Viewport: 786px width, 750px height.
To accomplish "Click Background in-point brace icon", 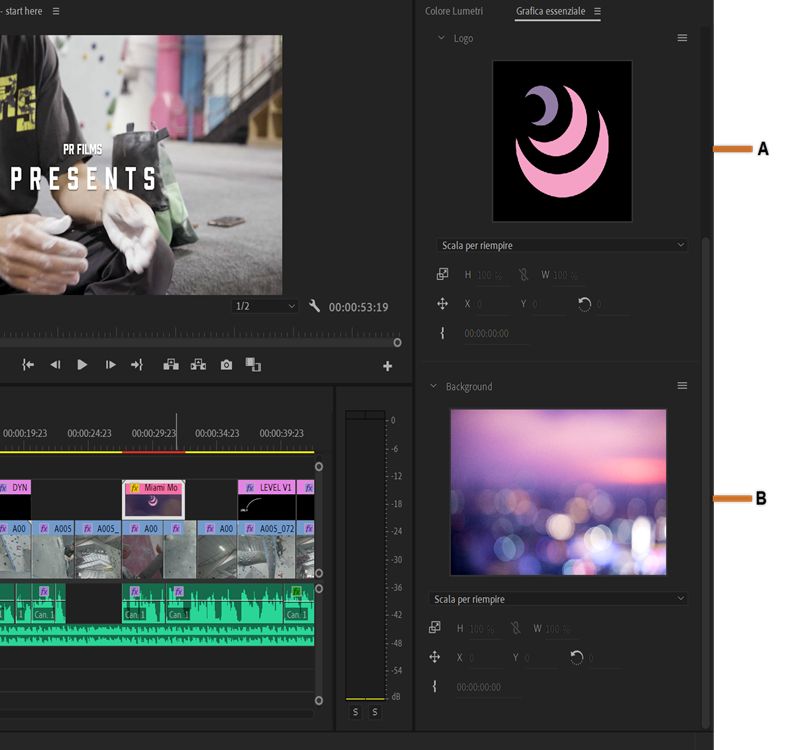I will click(435, 687).
